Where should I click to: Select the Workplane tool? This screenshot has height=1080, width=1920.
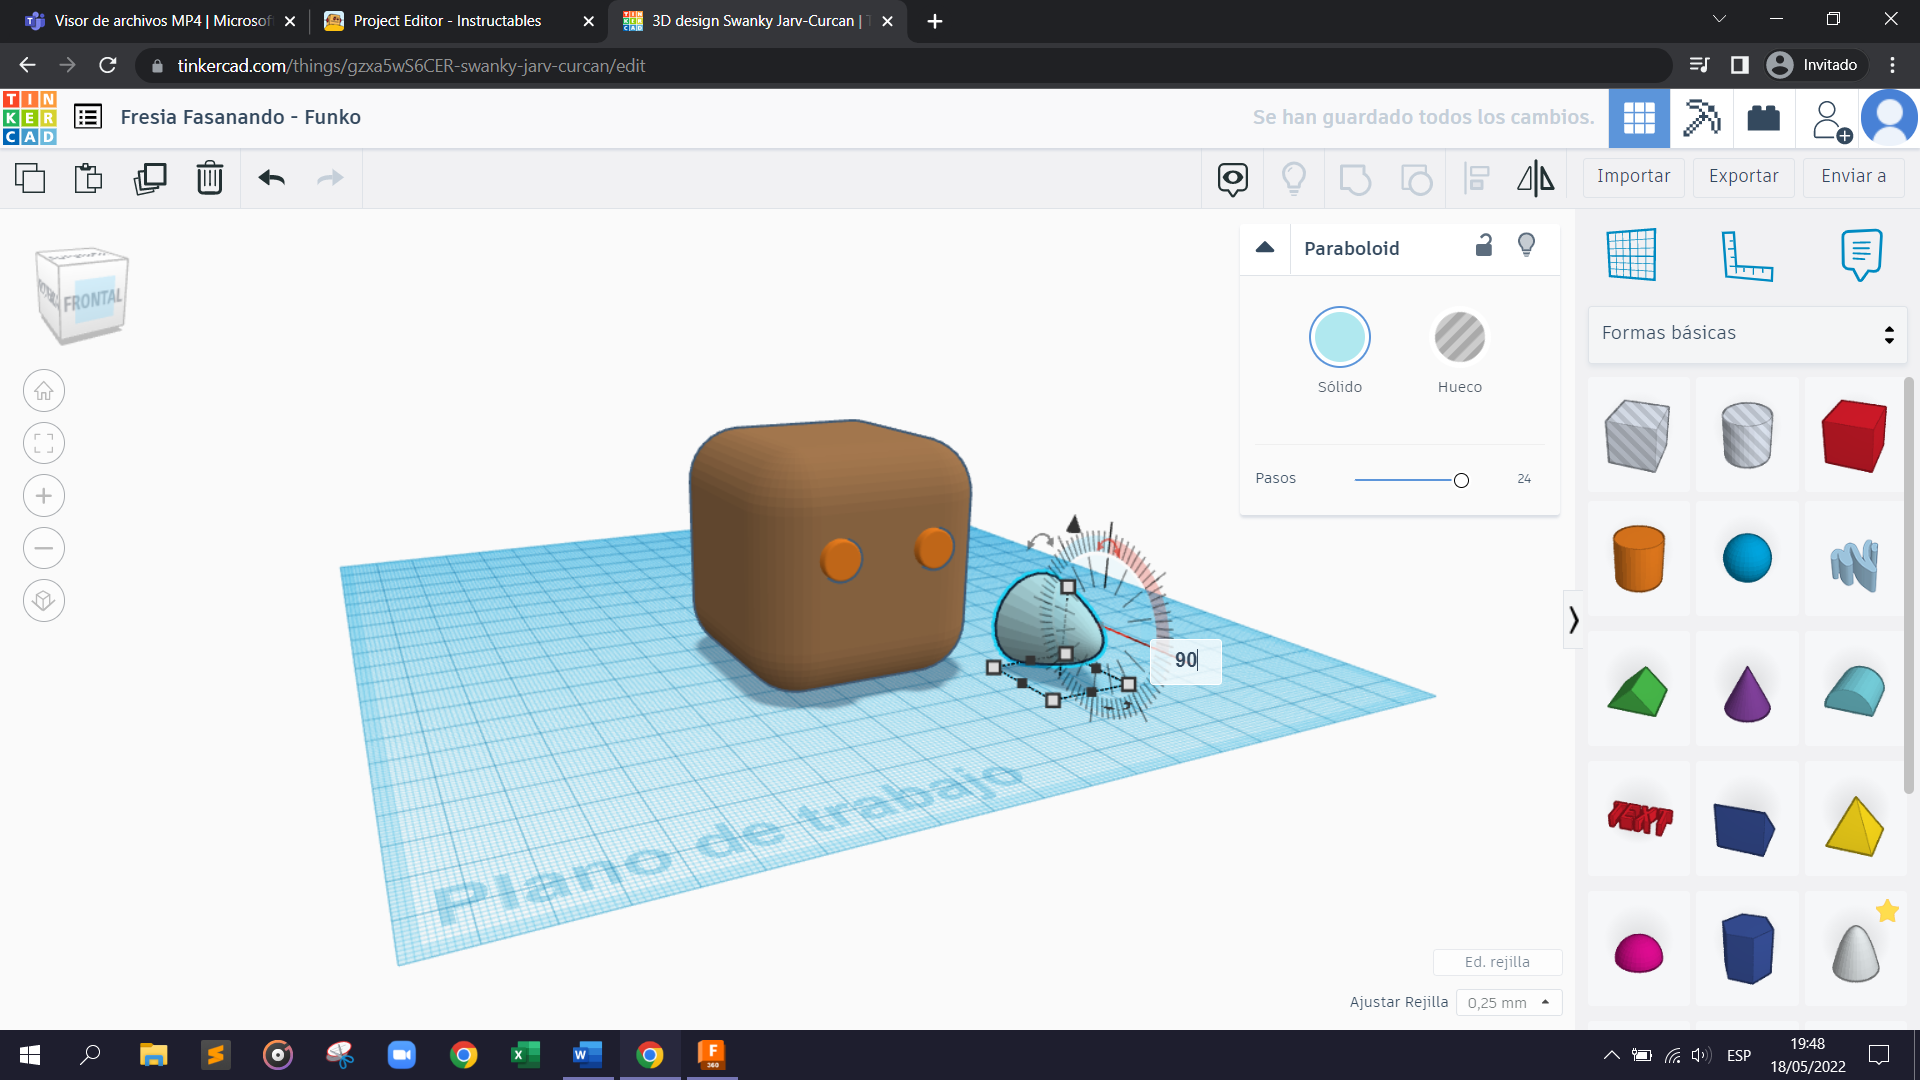(1632, 254)
